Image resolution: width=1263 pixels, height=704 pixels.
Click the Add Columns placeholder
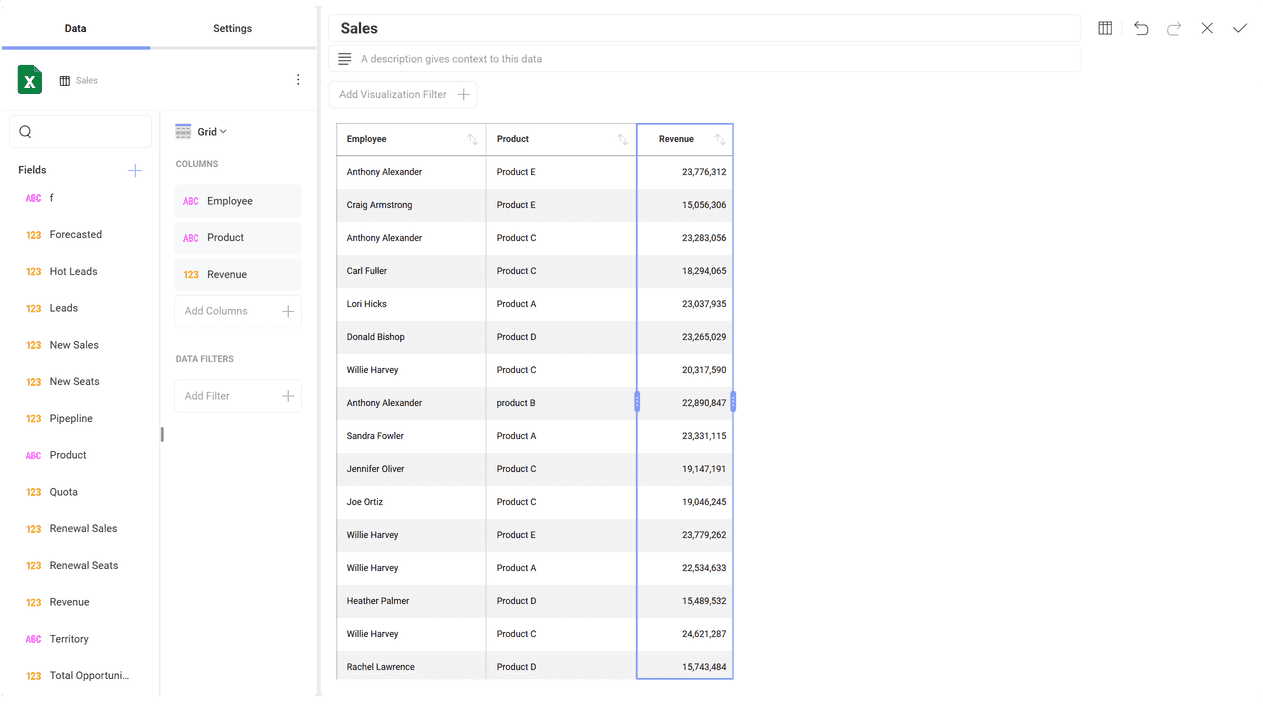click(x=238, y=311)
